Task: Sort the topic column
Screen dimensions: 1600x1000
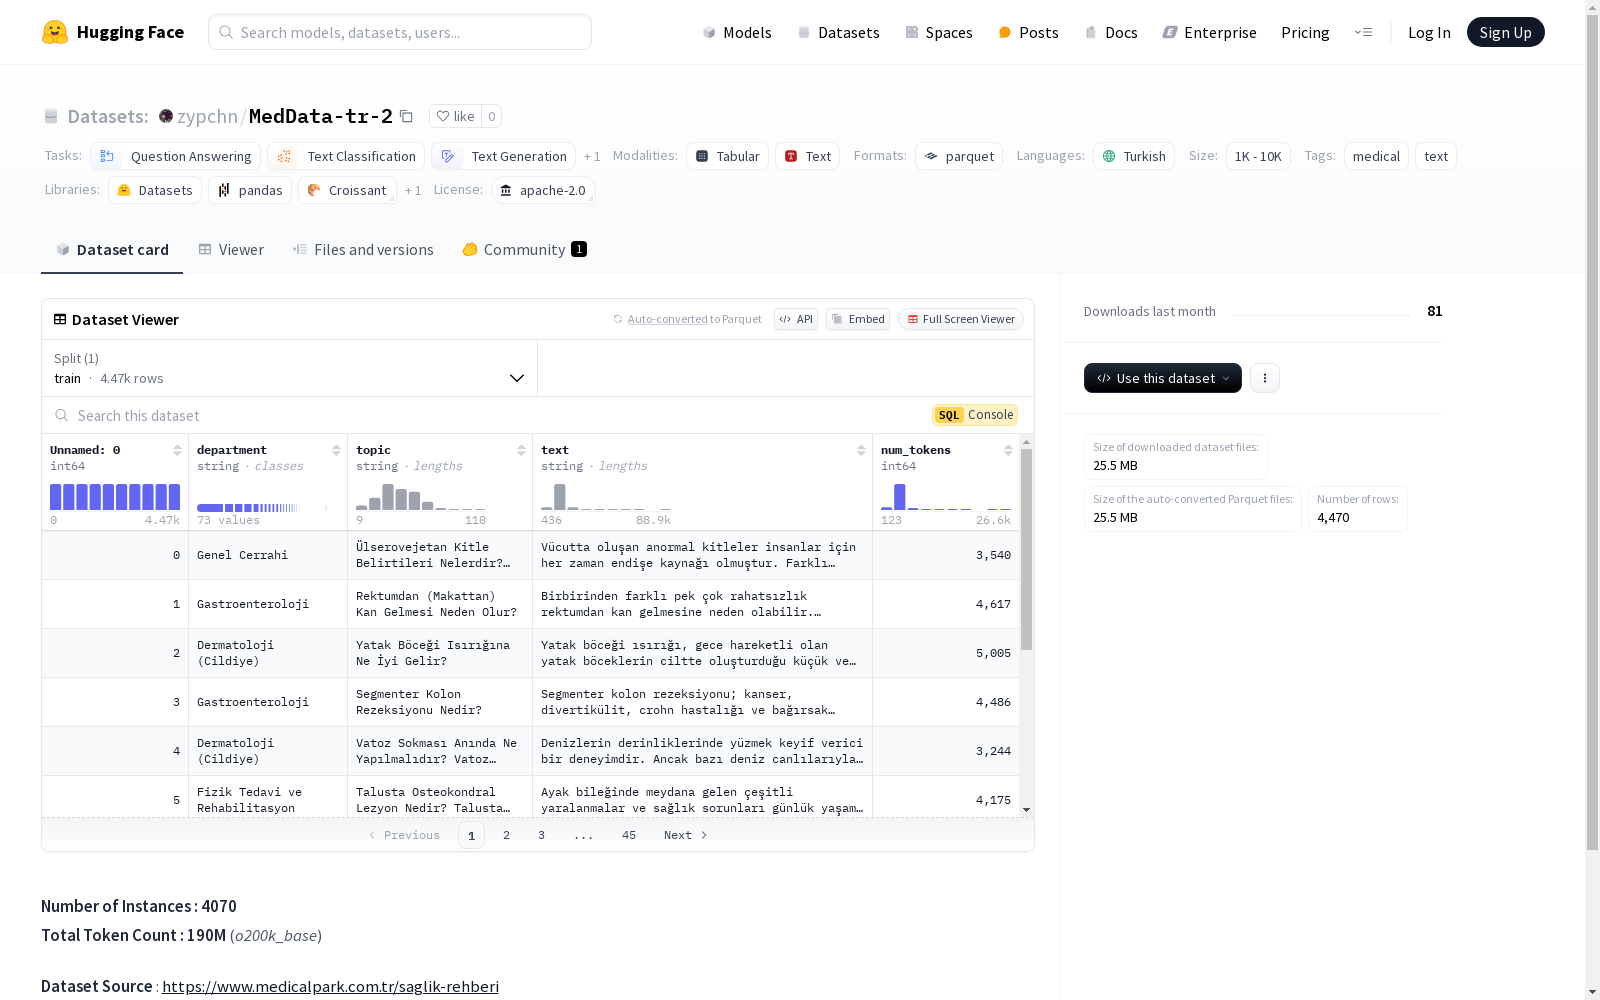Action: [x=521, y=450]
